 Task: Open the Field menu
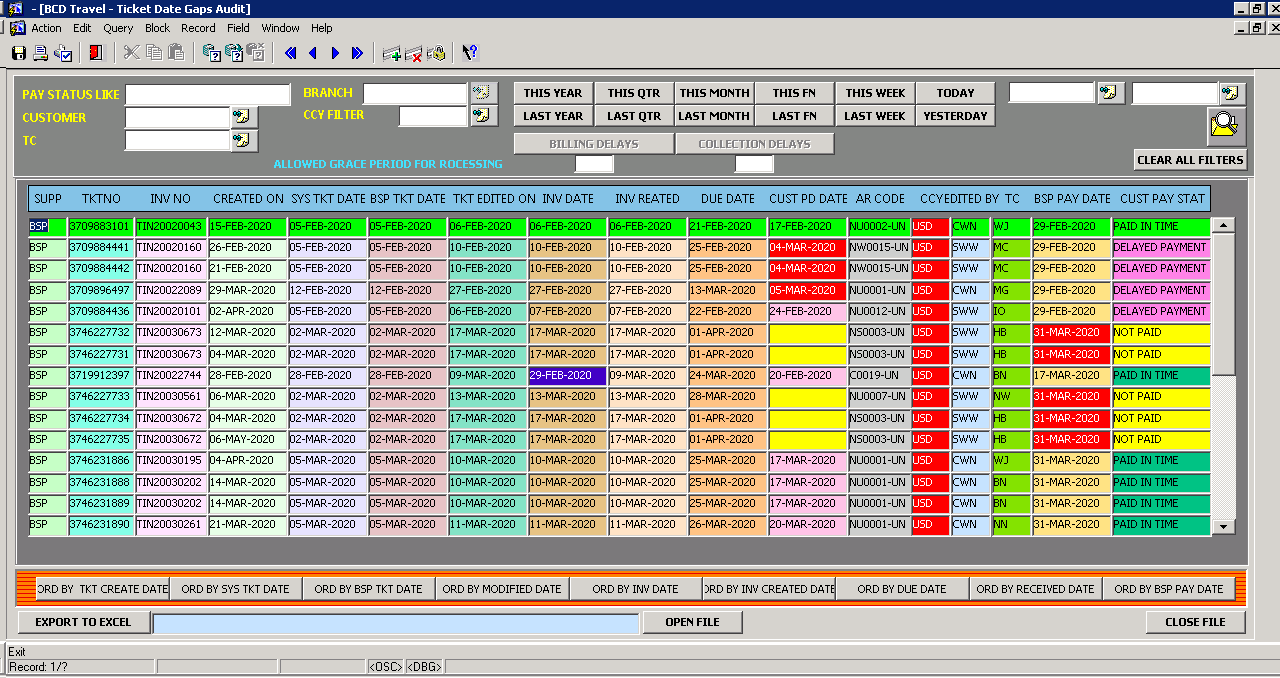[238, 28]
